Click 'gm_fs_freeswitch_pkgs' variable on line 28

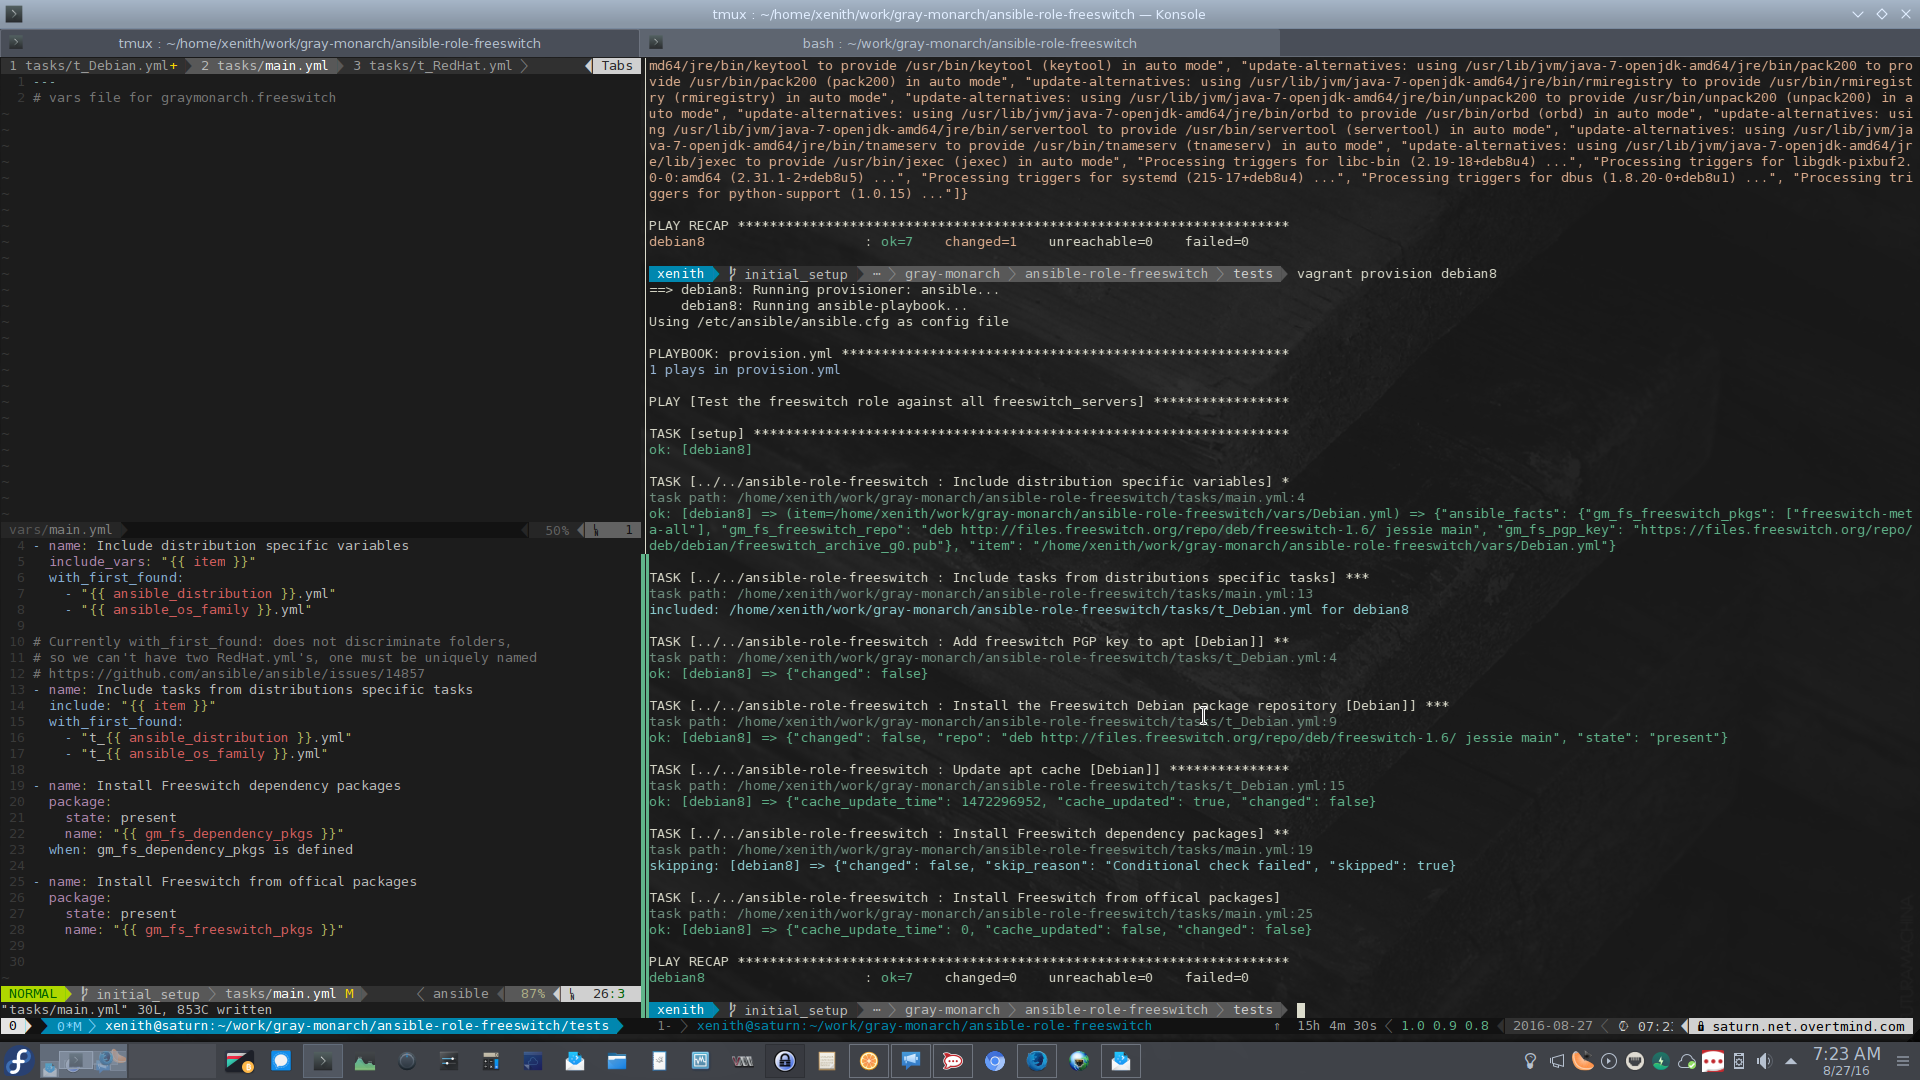pyautogui.click(x=228, y=930)
